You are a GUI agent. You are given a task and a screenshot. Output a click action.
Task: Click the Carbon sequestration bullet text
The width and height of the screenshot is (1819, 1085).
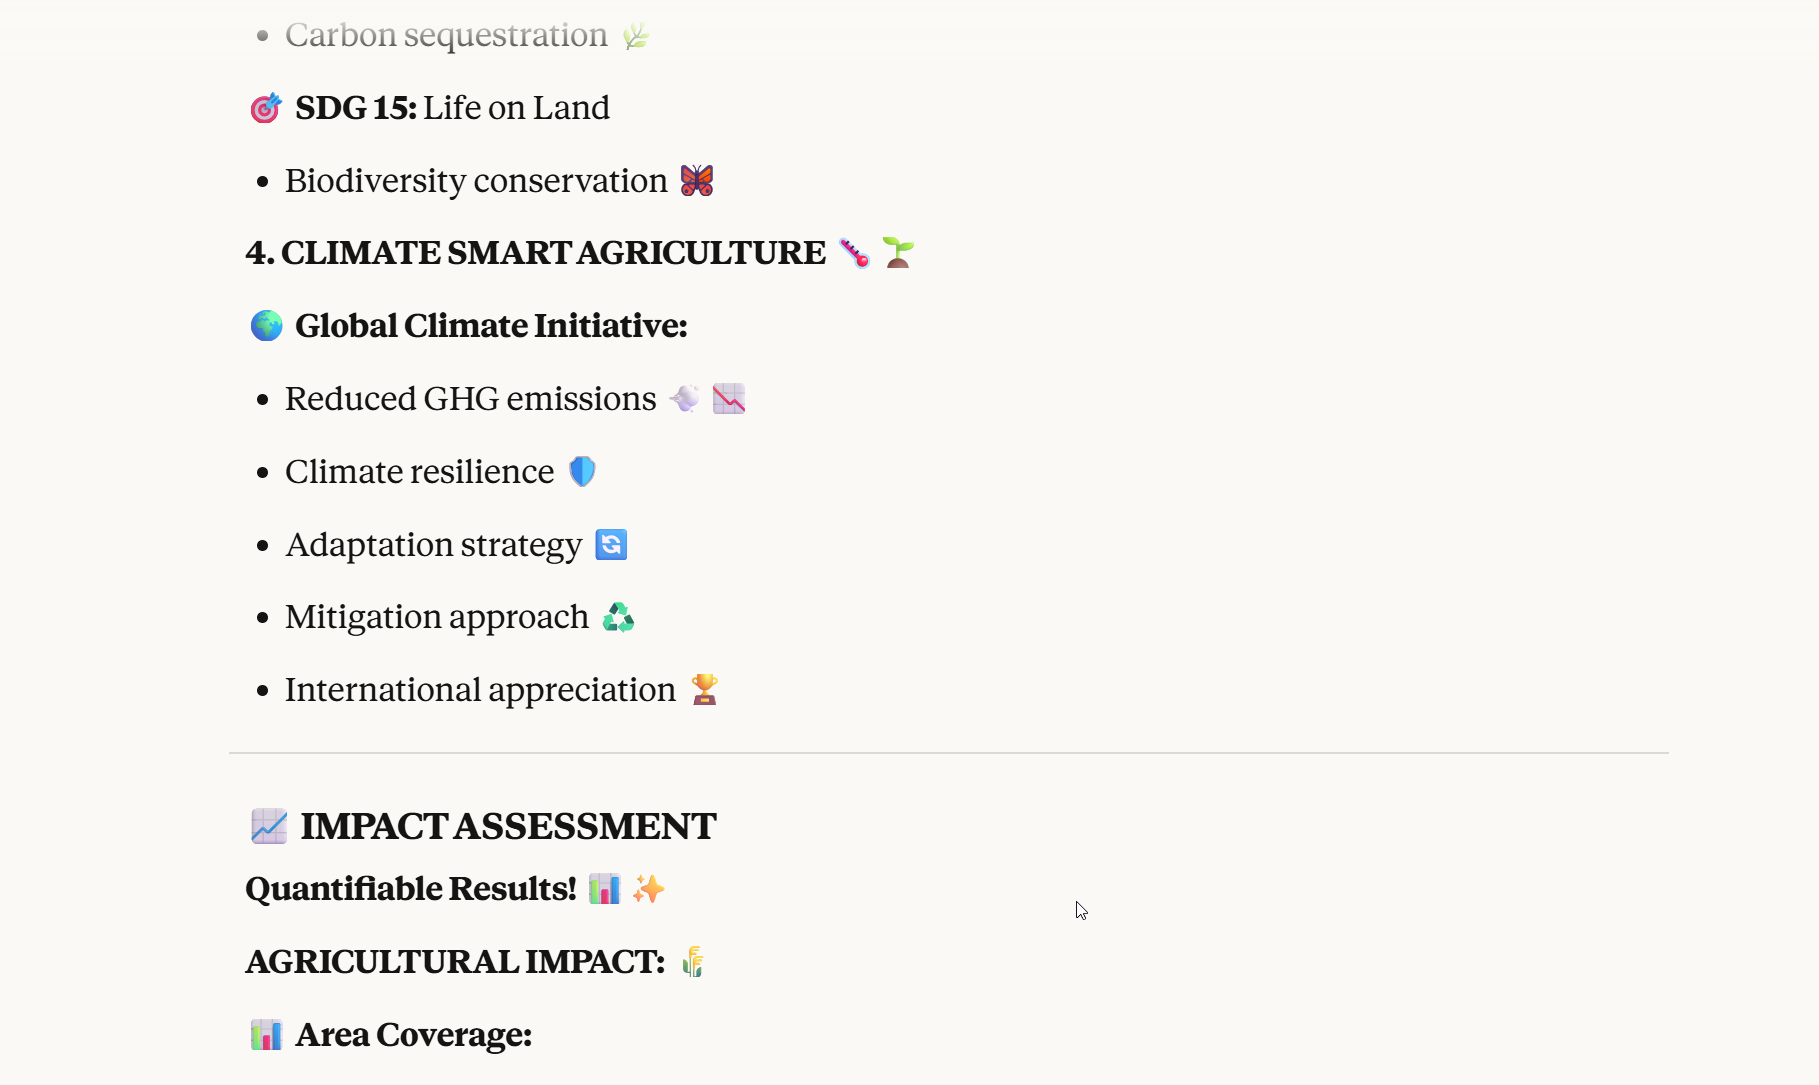446,35
